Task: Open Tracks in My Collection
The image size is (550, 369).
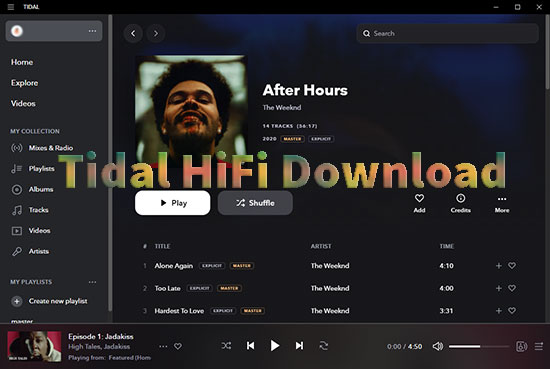Action: [x=30, y=210]
